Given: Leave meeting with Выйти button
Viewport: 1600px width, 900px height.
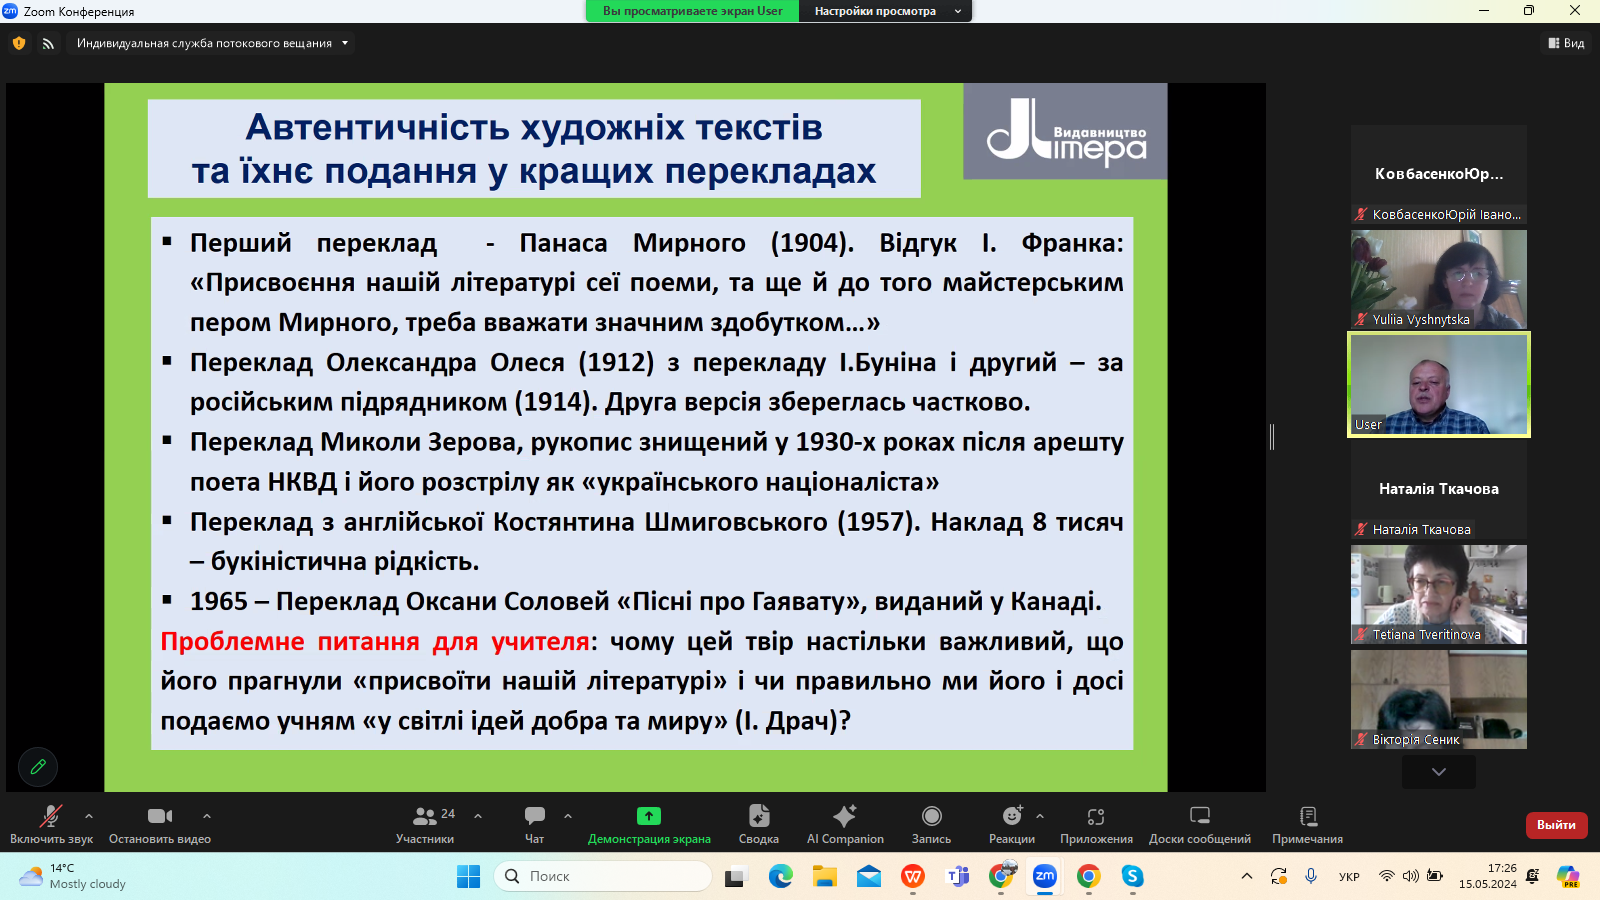Looking at the screenshot, I should [1556, 825].
